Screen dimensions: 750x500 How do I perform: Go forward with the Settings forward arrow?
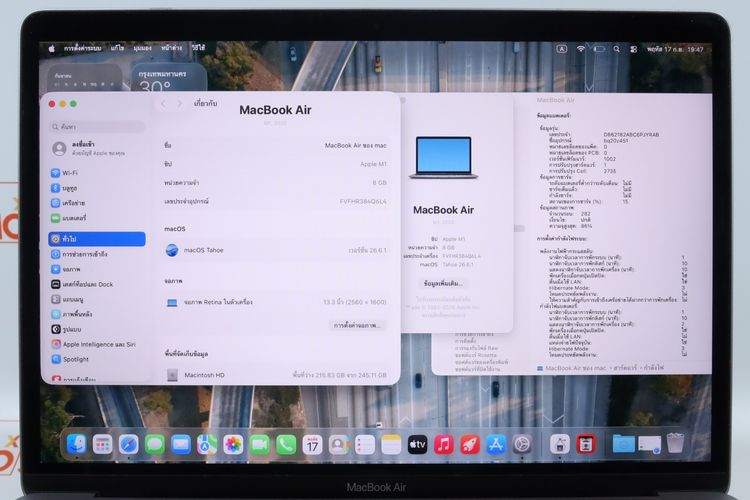click(x=180, y=103)
